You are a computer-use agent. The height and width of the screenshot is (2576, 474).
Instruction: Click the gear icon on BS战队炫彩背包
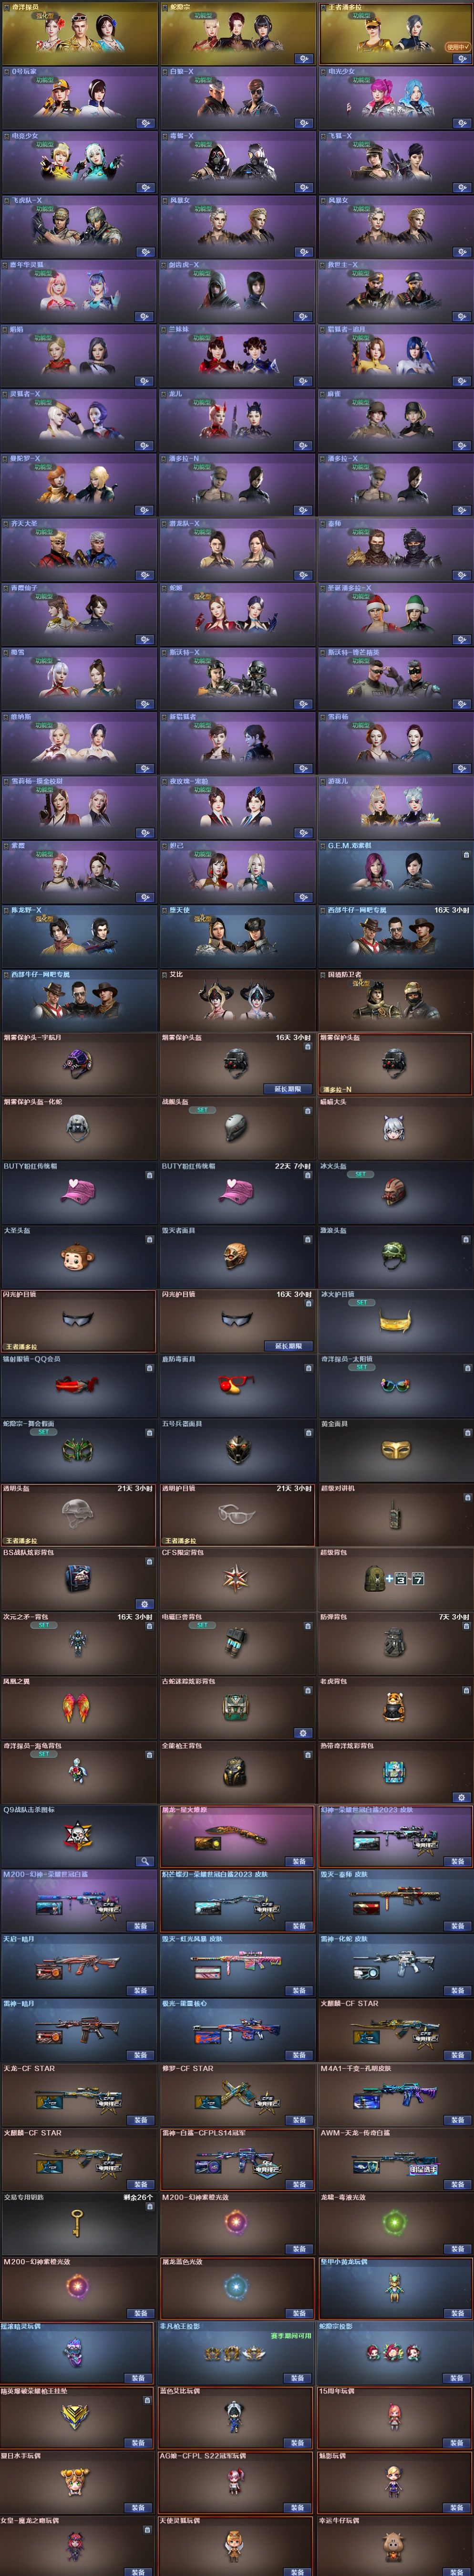144,1604
